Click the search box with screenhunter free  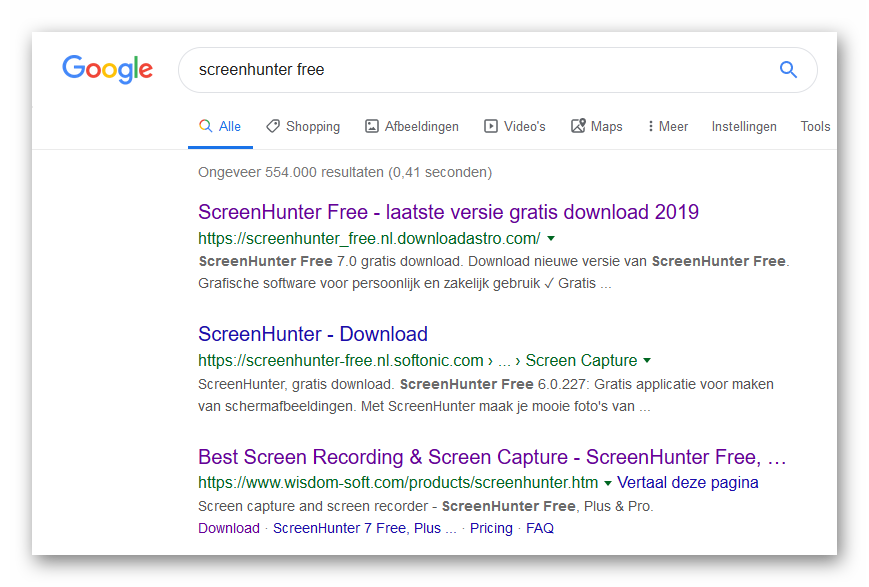(x=480, y=70)
